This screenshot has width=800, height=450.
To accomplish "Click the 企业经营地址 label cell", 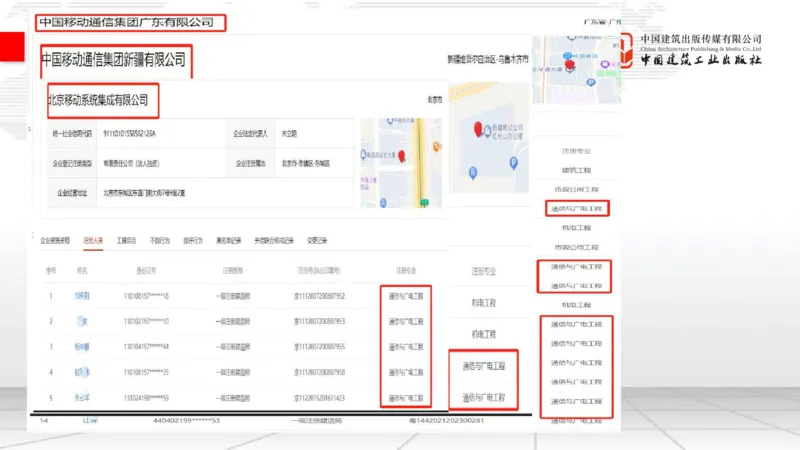I will click(x=72, y=193).
